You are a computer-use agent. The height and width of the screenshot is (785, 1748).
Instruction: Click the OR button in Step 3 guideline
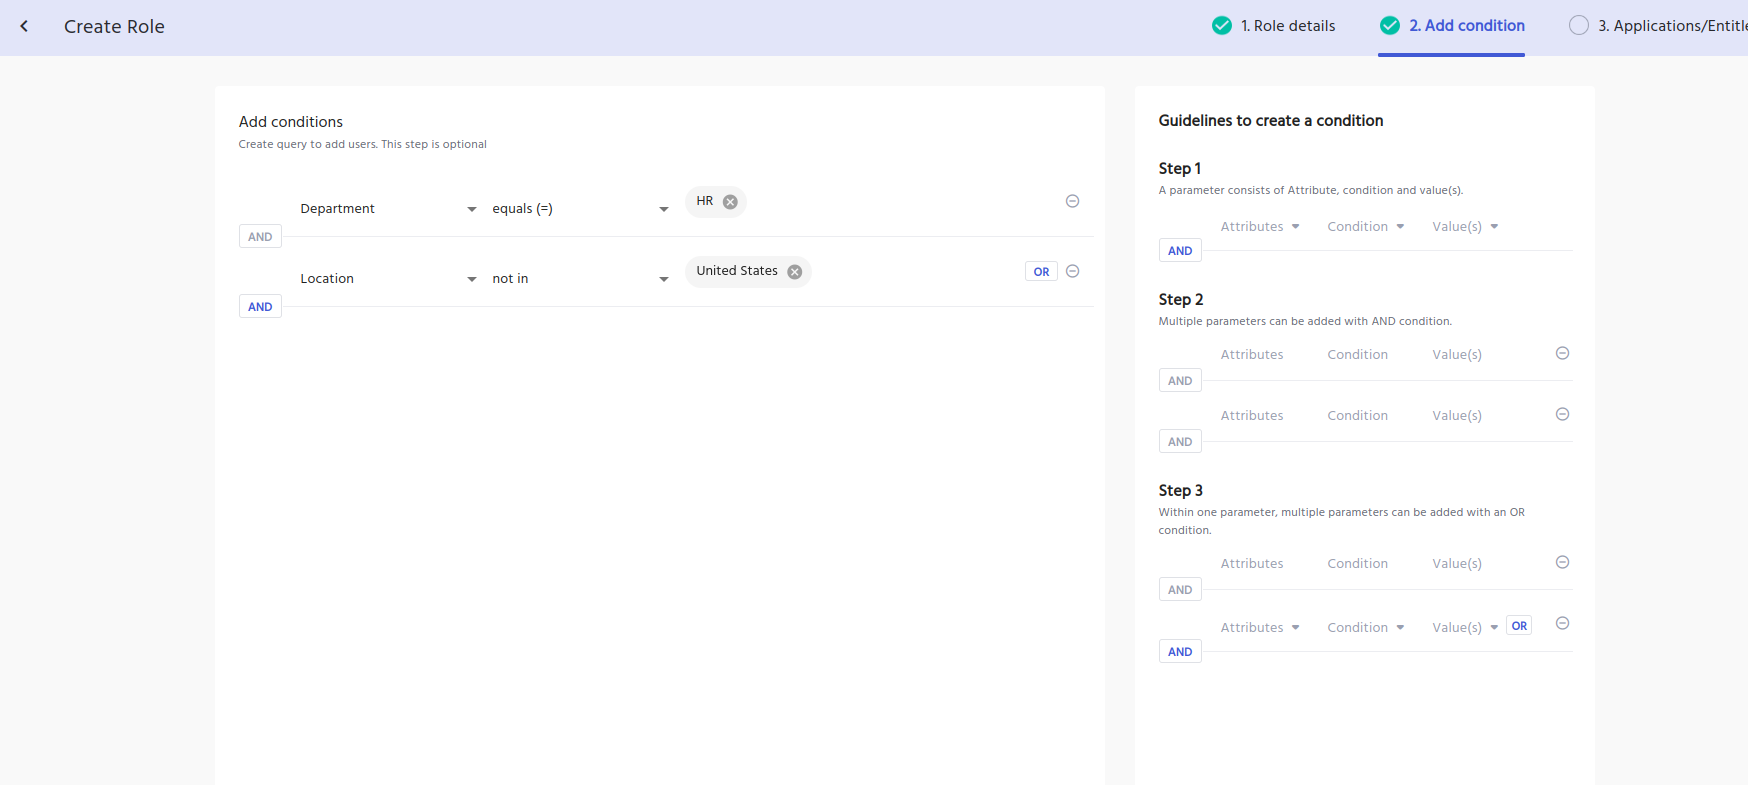click(1519, 626)
